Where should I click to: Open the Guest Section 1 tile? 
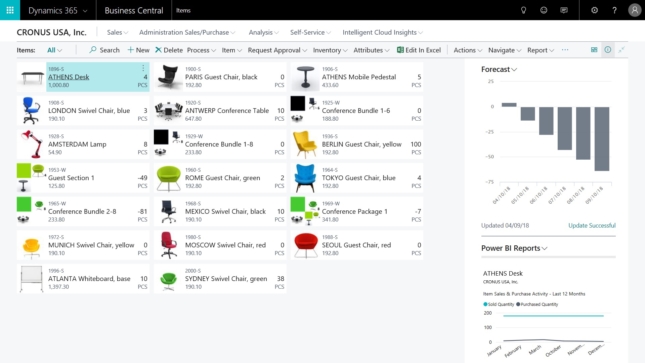[x=83, y=178]
